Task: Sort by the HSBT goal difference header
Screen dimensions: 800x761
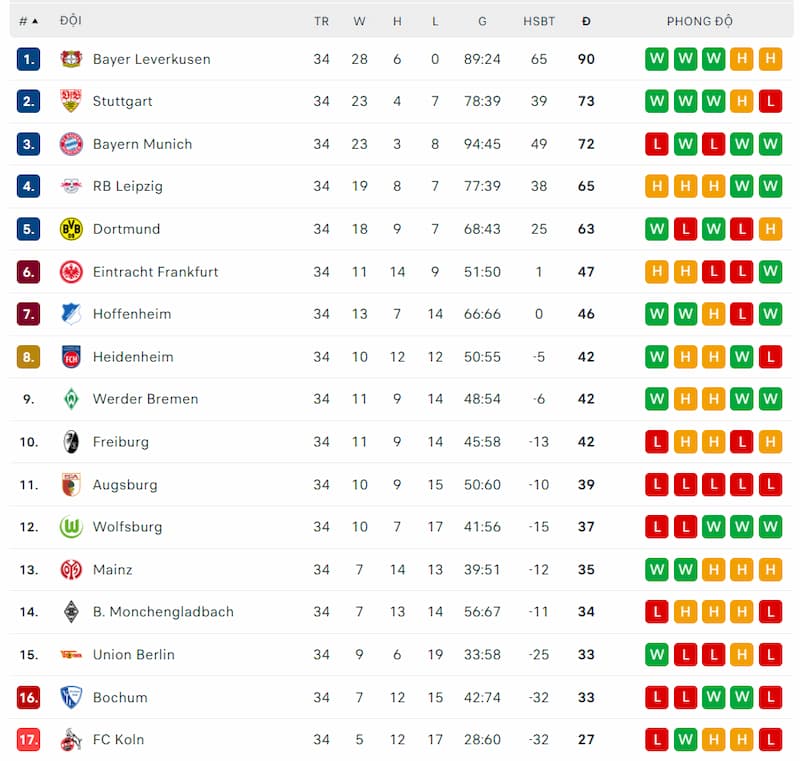Action: point(539,21)
